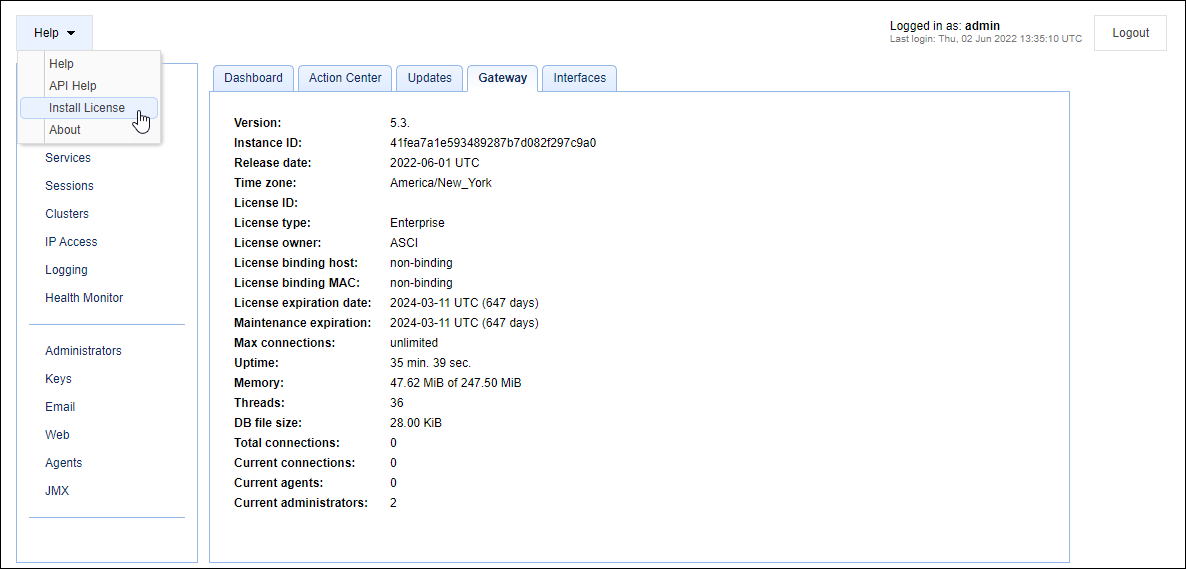Open IP Access settings link
Screen dimensions: 1186x569
(71, 242)
